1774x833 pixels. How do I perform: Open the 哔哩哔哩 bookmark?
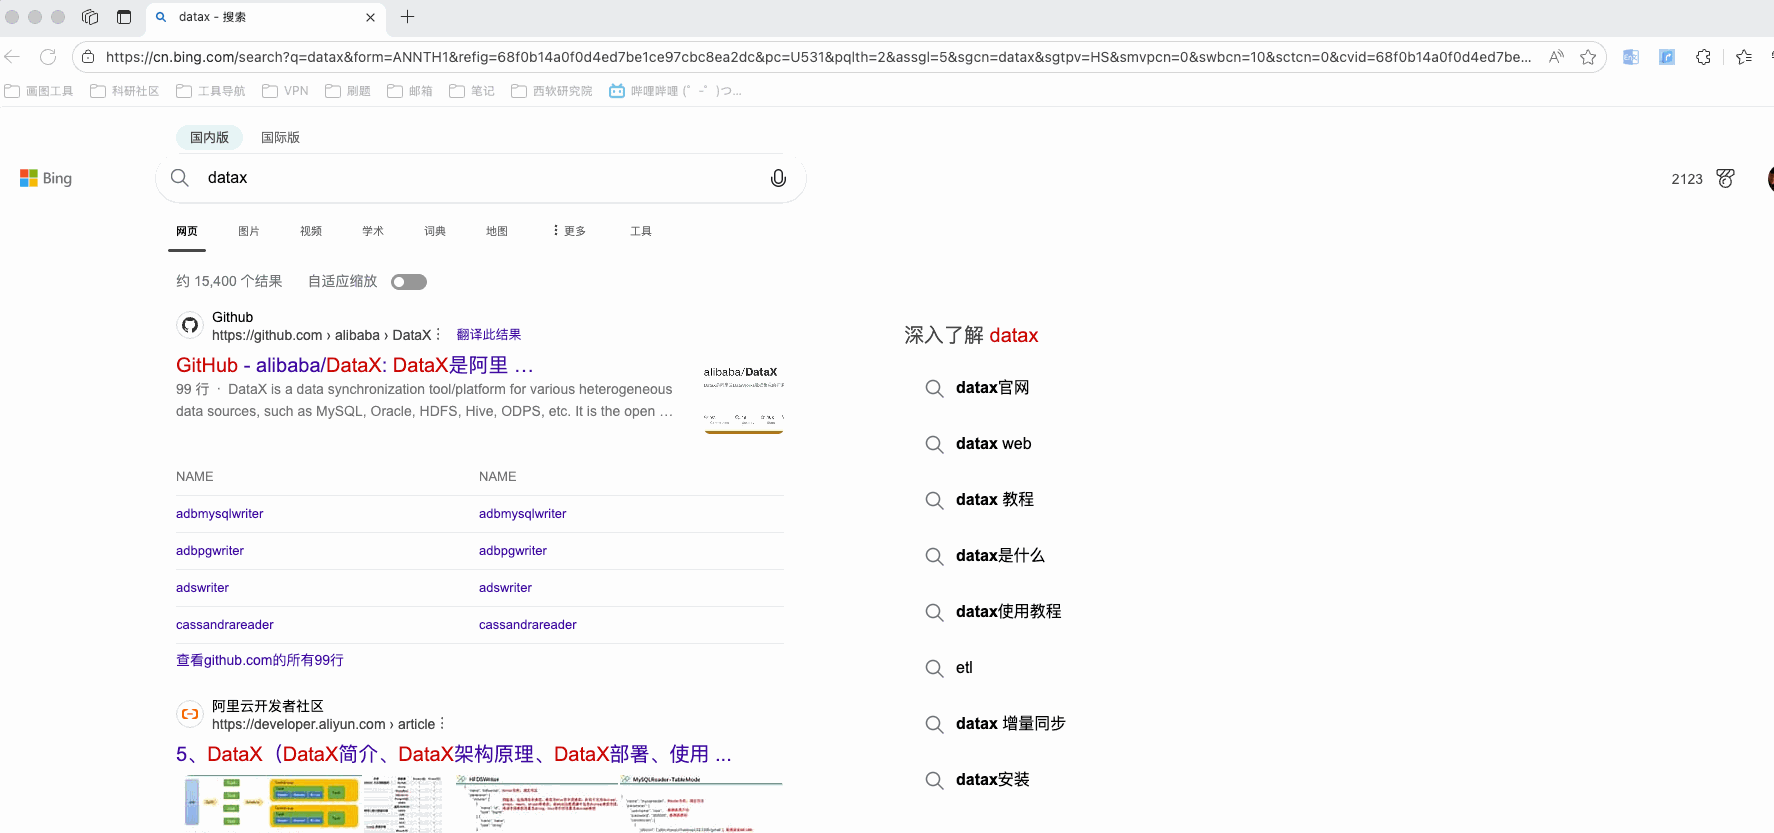(x=675, y=91)
